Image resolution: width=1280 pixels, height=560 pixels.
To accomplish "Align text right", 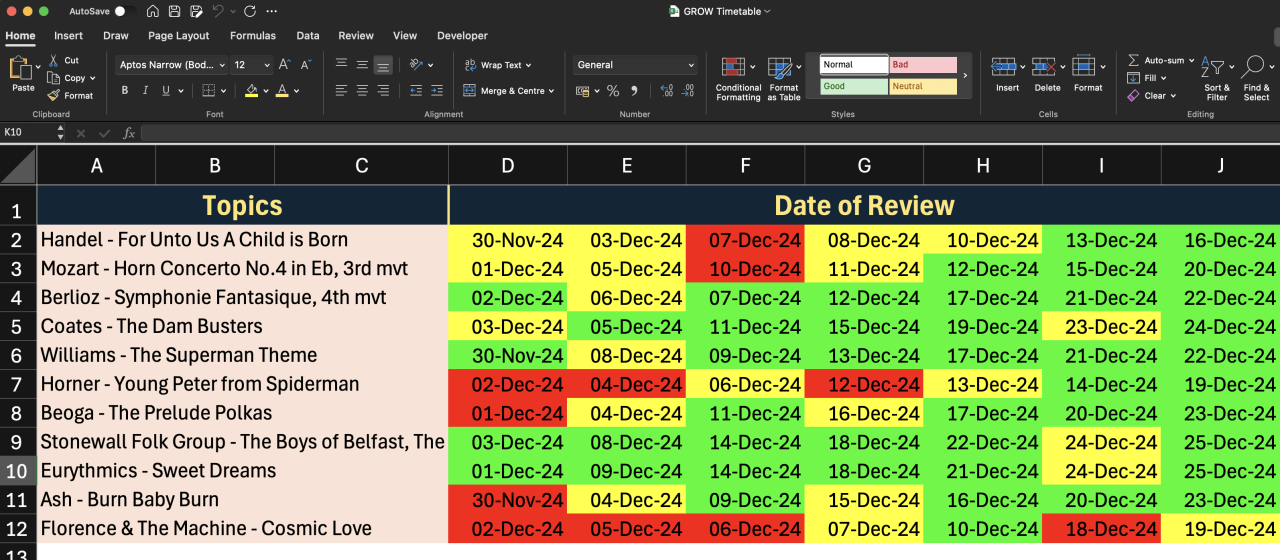I will [383, 90].
